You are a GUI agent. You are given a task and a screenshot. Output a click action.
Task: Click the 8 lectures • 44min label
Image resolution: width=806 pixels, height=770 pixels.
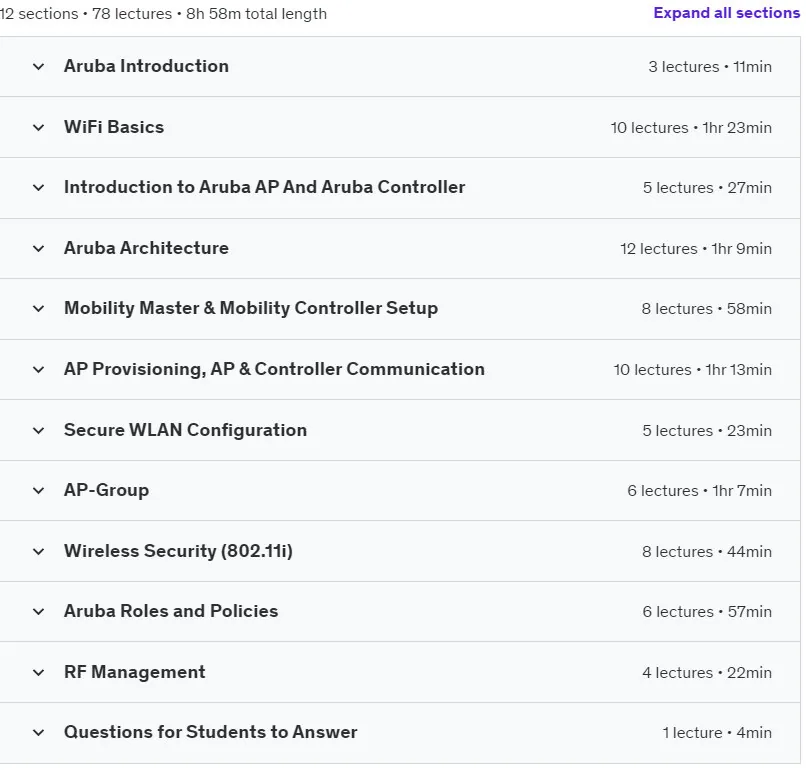[x=707, y=552]
